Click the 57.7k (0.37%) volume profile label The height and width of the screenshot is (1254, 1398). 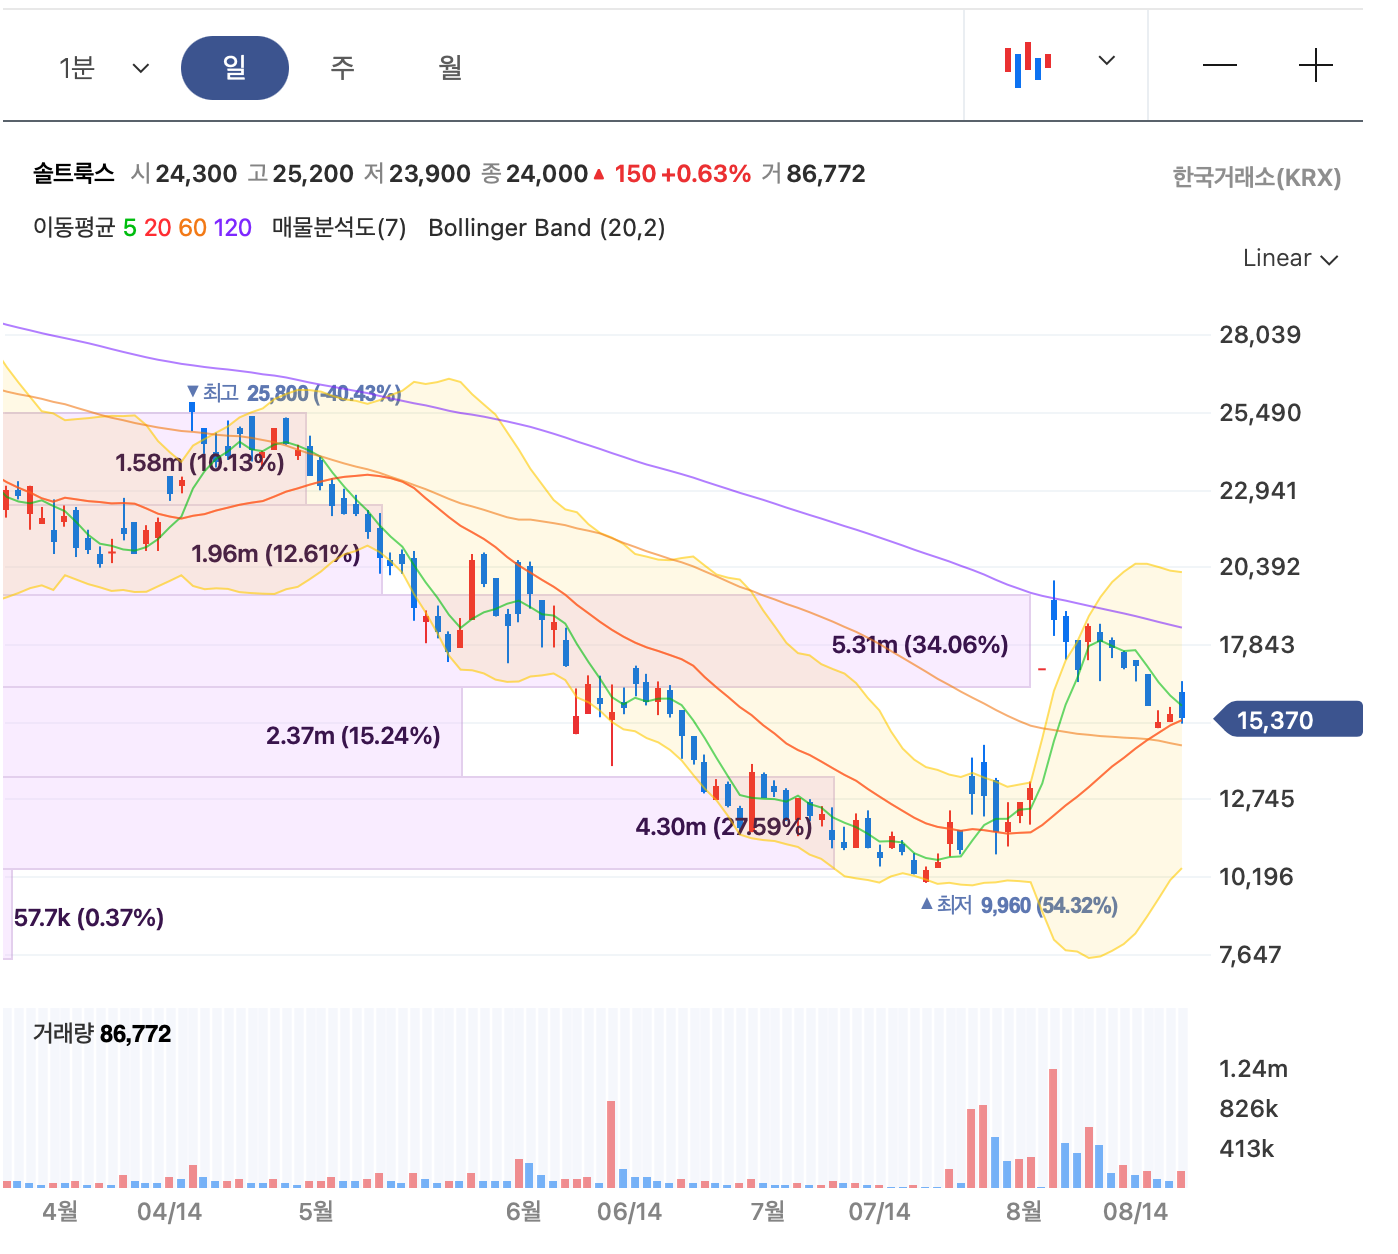[89, 918]
